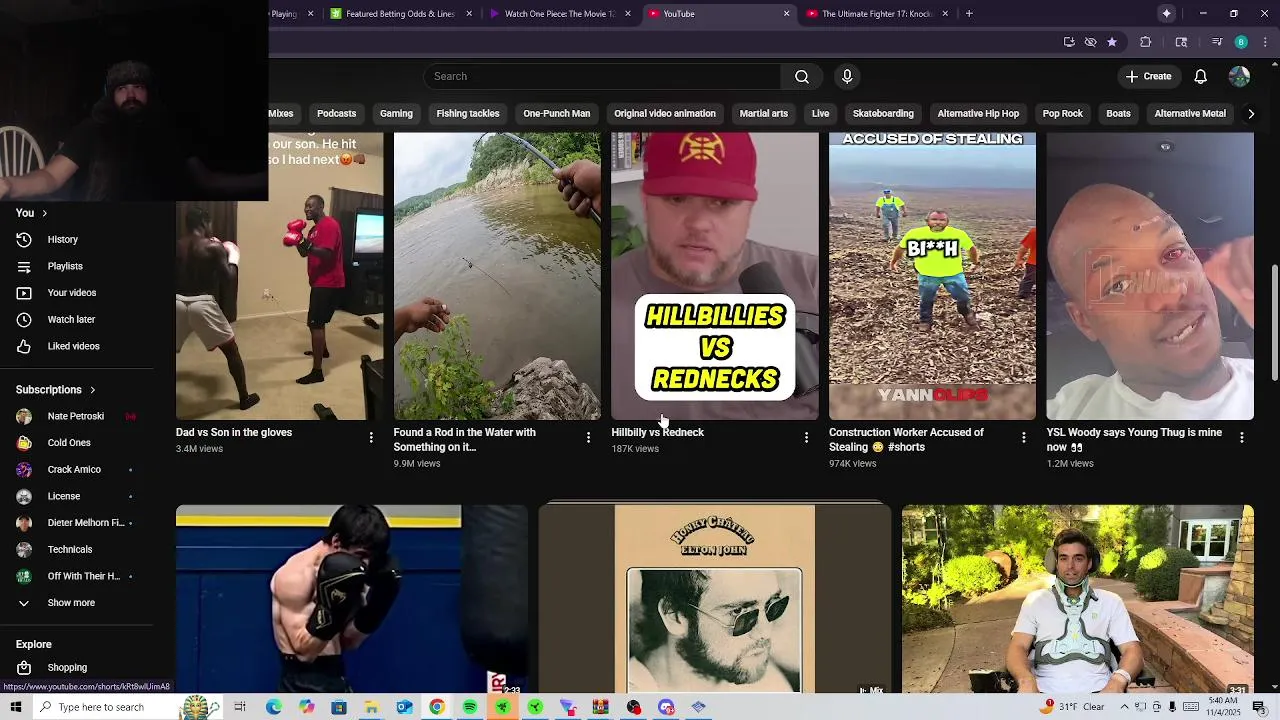1280x720 pixels.
Task: Open the boxer training video thumbnail
Action: tap(352, 598)
